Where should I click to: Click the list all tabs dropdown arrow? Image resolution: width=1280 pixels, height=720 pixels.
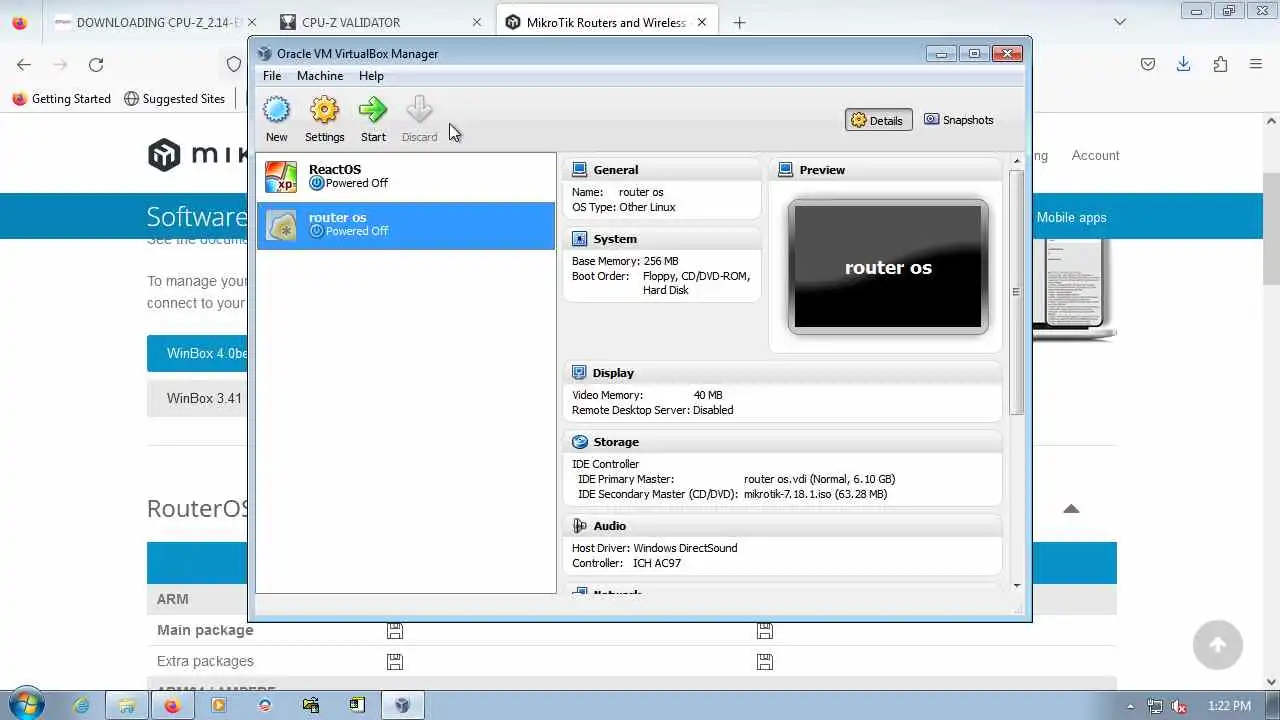coord(1120,22)
